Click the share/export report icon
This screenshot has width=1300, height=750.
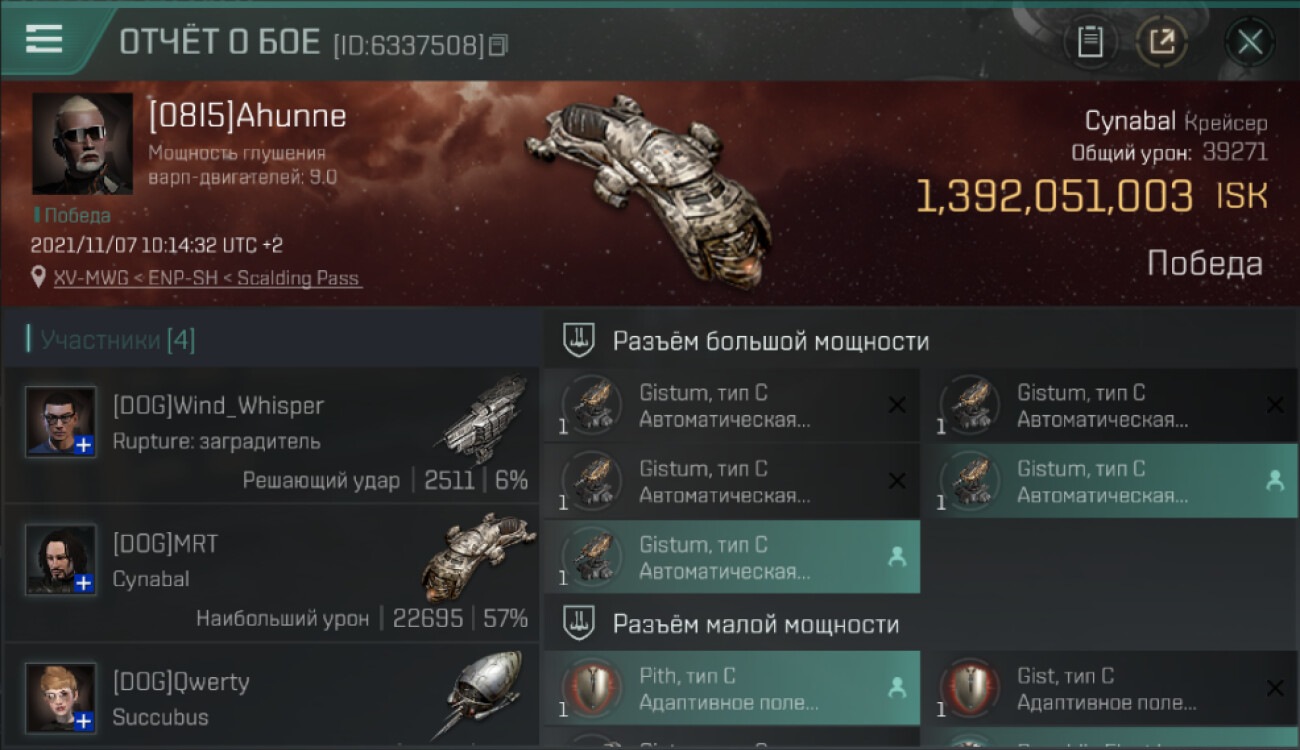(x=1161, y=42)
